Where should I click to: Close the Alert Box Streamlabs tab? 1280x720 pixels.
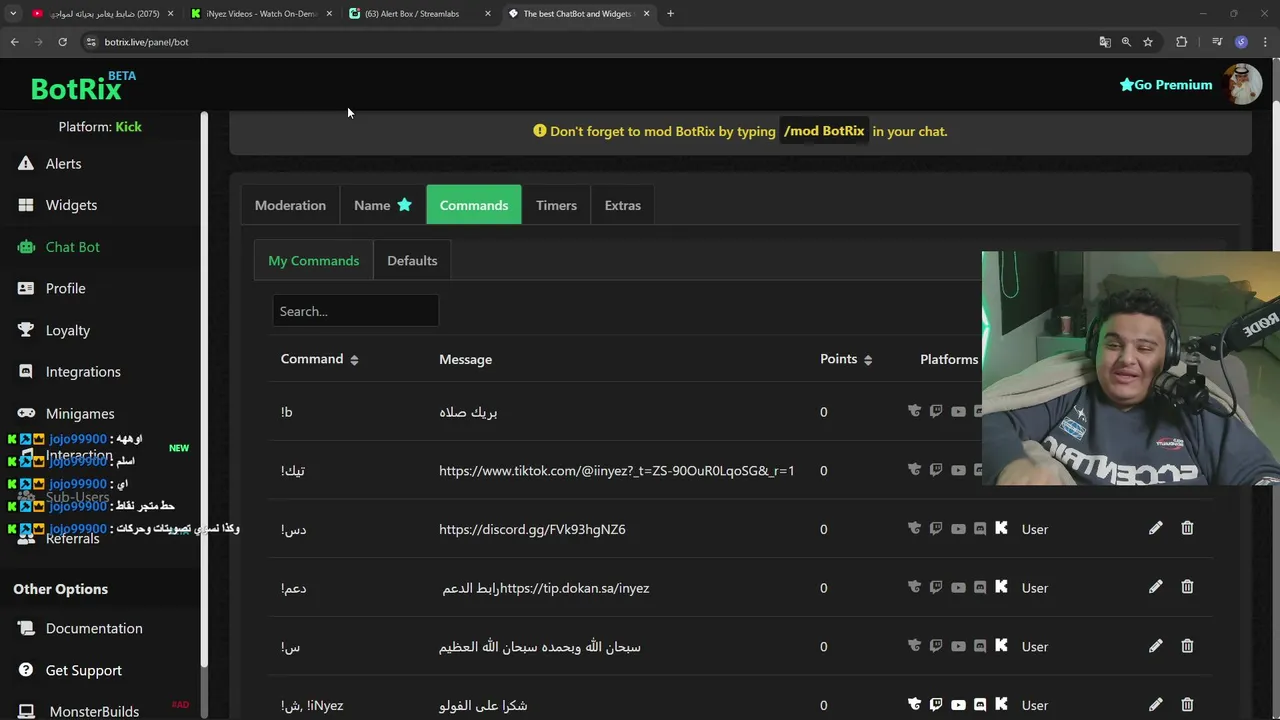[x=488, y=14]
